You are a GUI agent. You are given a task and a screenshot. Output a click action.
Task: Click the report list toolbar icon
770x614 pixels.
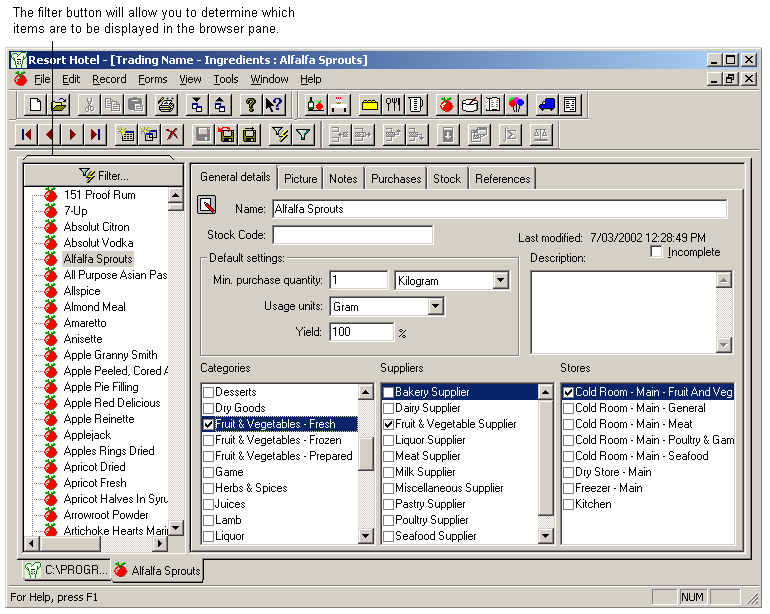click(570, 105)
